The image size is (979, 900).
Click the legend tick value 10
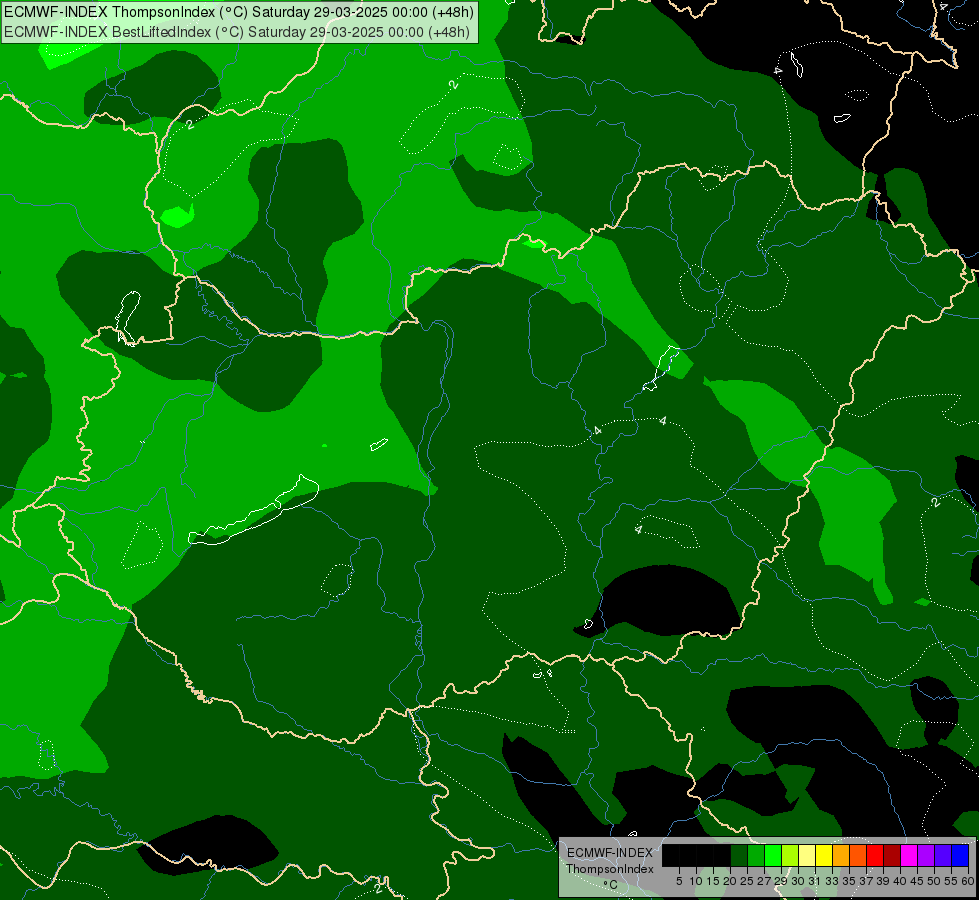pyautogui.click(x=696, y=881)
